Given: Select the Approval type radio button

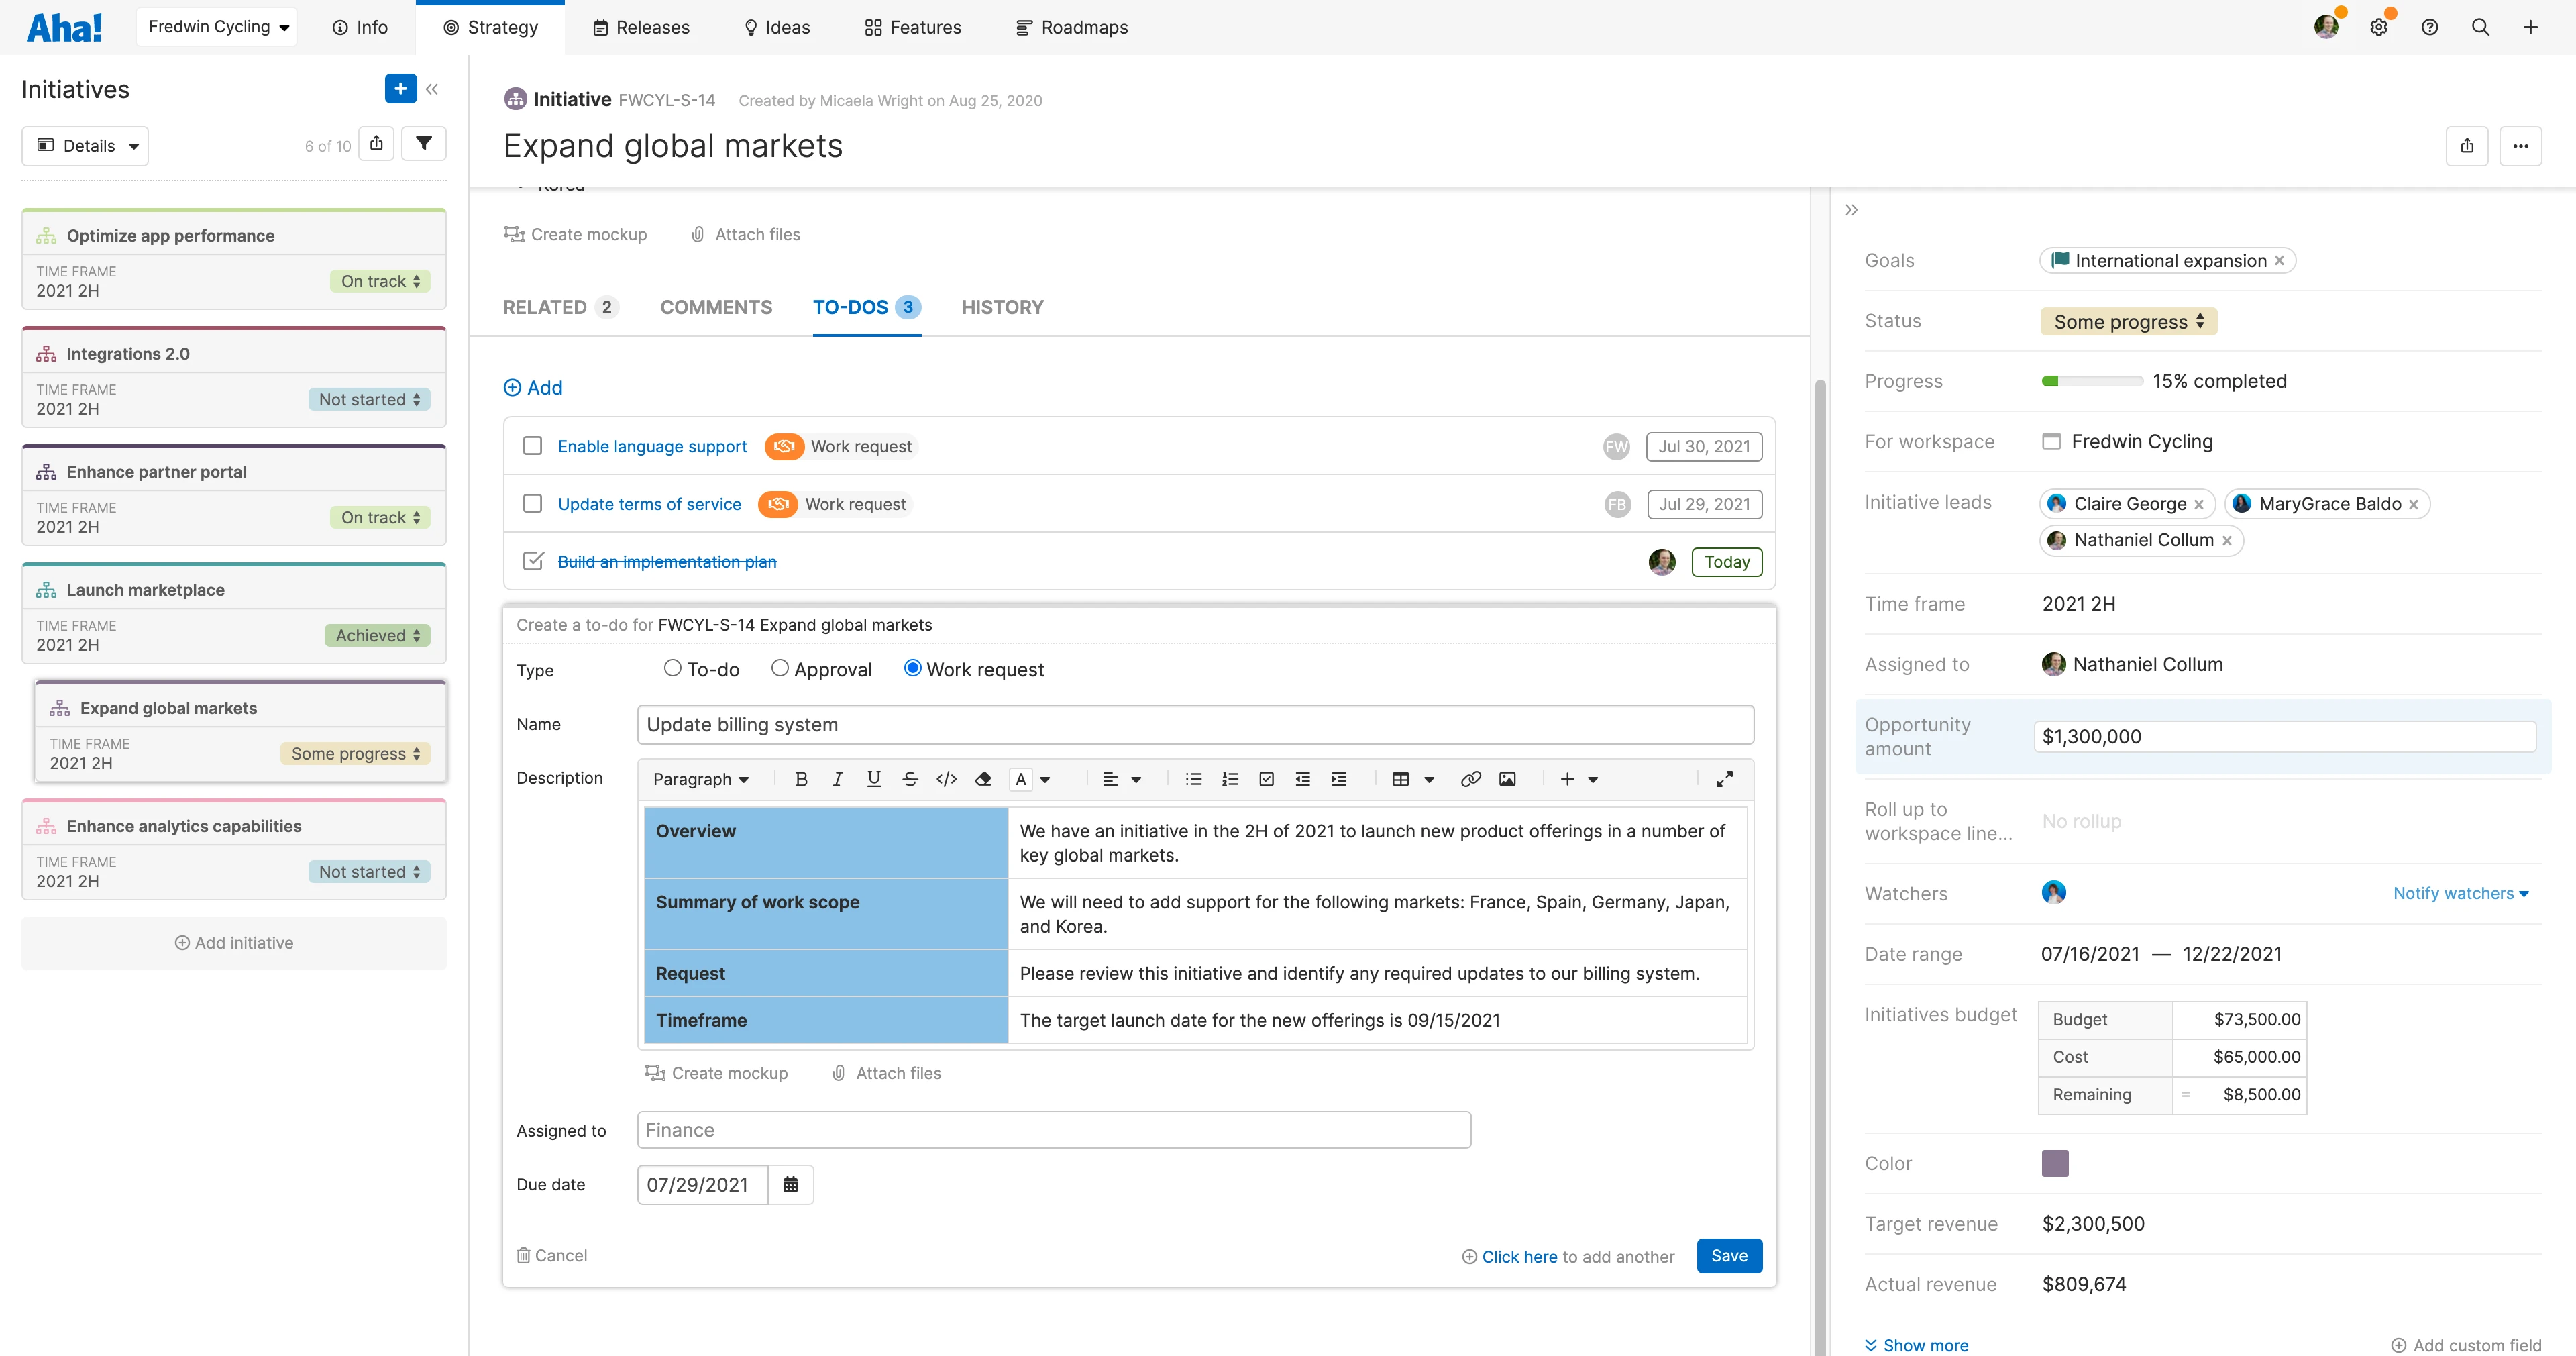Looking at the screenshot, I should click(780, 668).
